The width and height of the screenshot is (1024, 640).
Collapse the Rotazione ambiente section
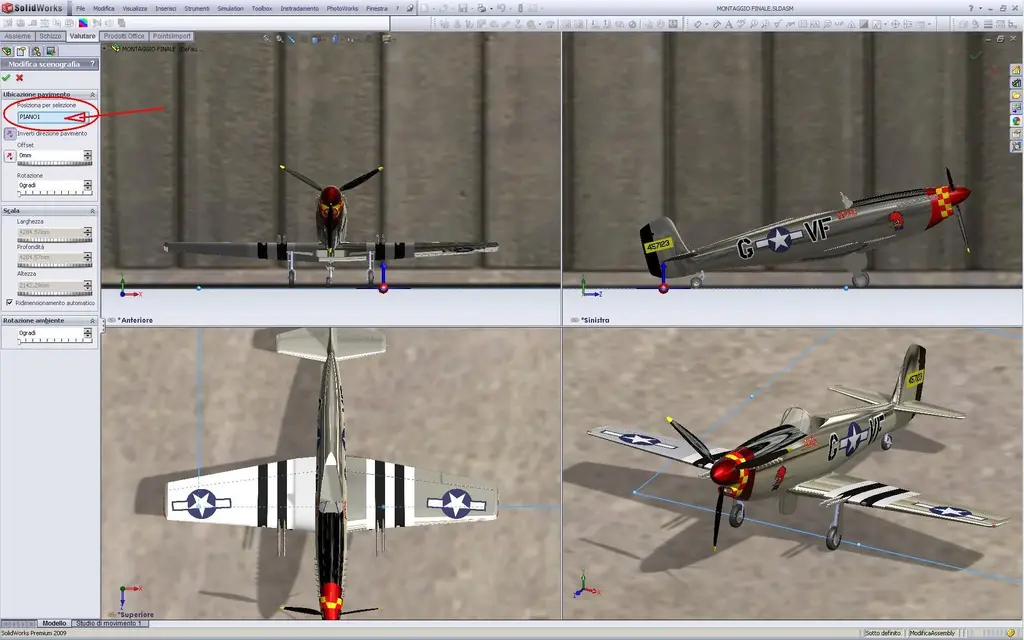pyautogui.click(x=92, y=321)
